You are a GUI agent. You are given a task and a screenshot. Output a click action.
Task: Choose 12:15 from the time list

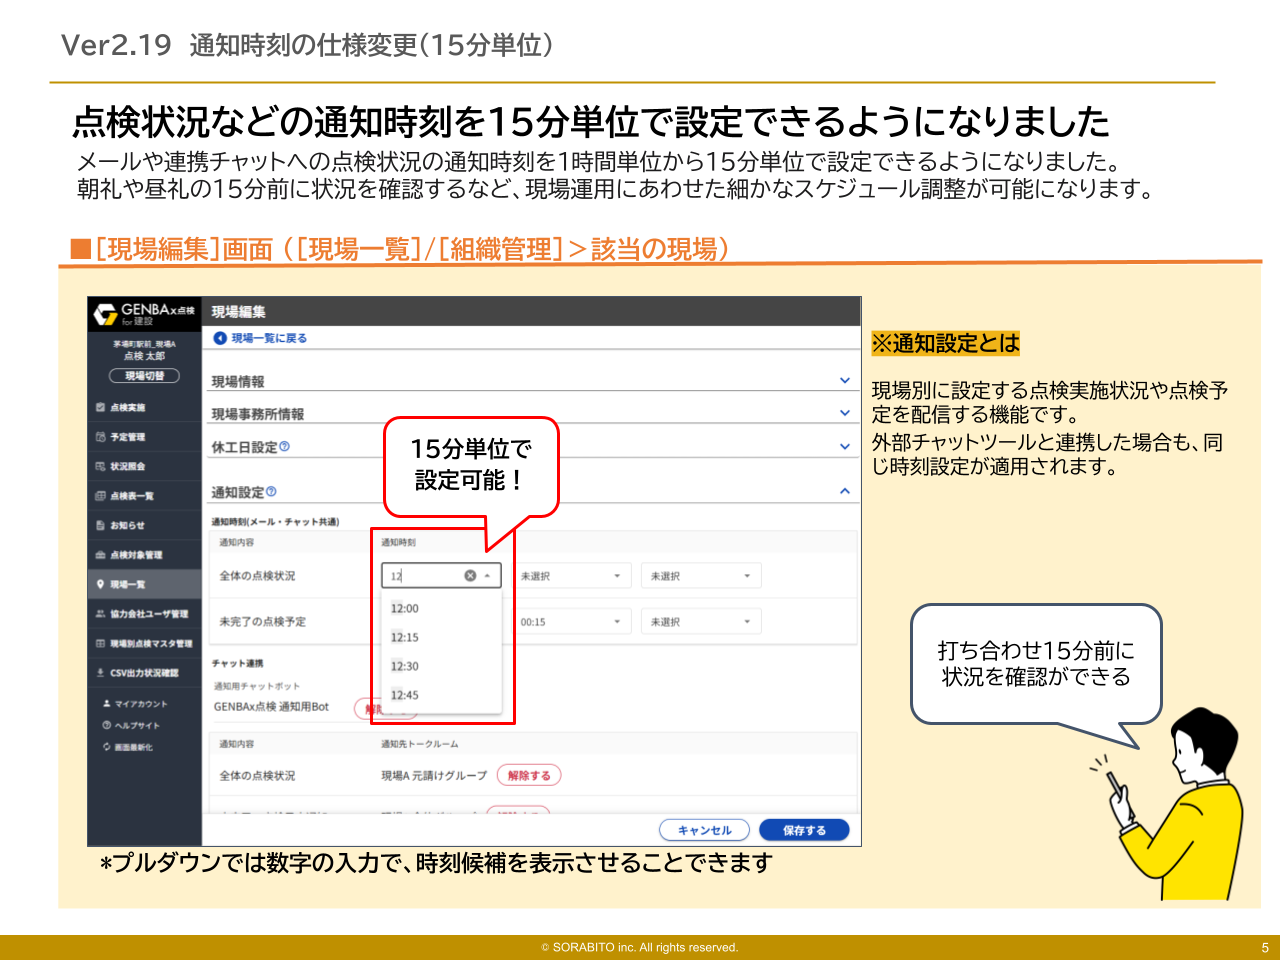point(405,637)
